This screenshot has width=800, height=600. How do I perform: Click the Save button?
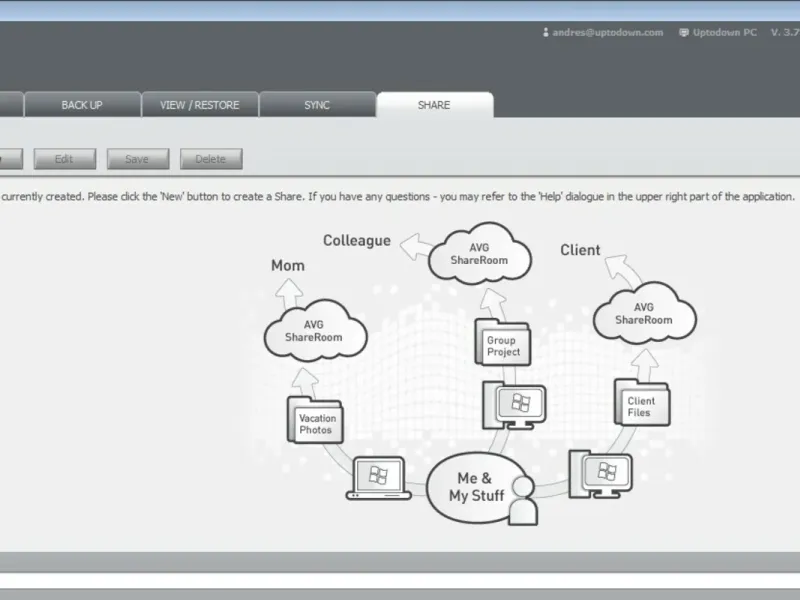pos(138,159)
